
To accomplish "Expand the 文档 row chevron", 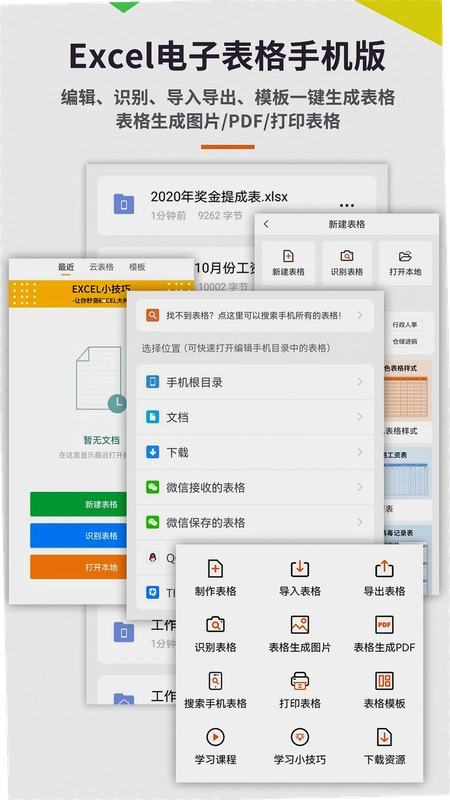I will (360, 417).
